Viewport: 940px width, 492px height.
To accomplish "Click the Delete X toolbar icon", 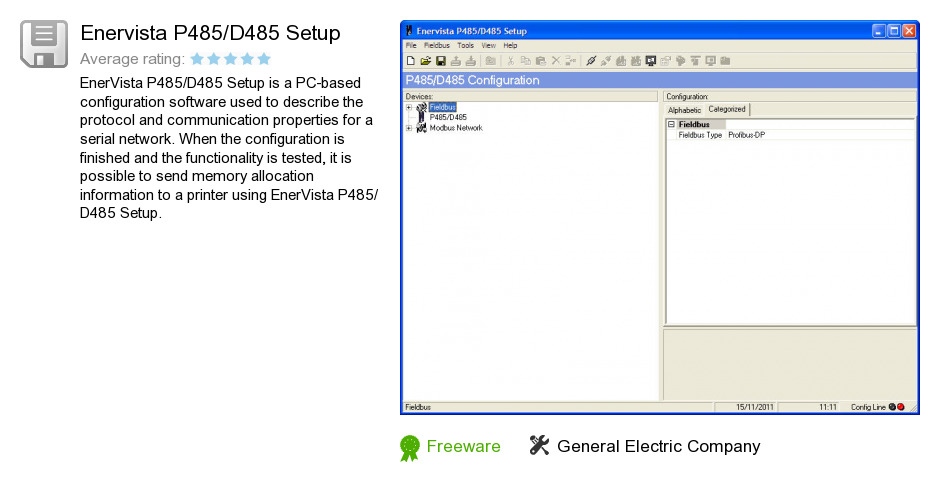I will point(556,61).
